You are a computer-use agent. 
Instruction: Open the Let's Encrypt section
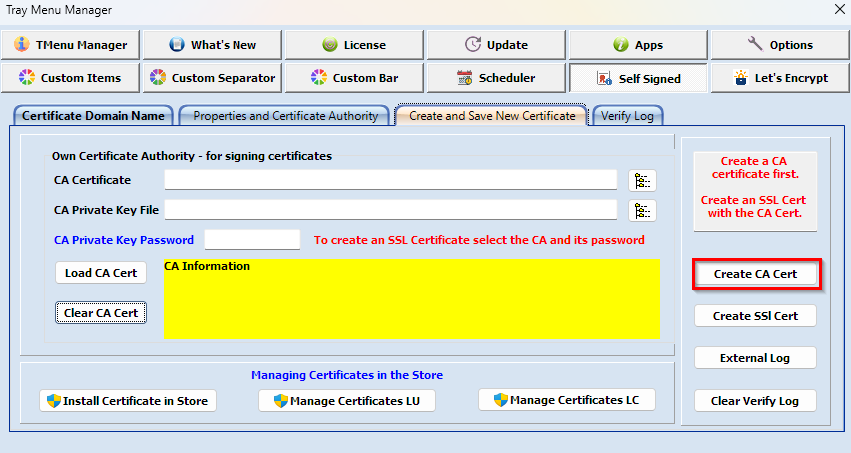[x=780, y=78]
